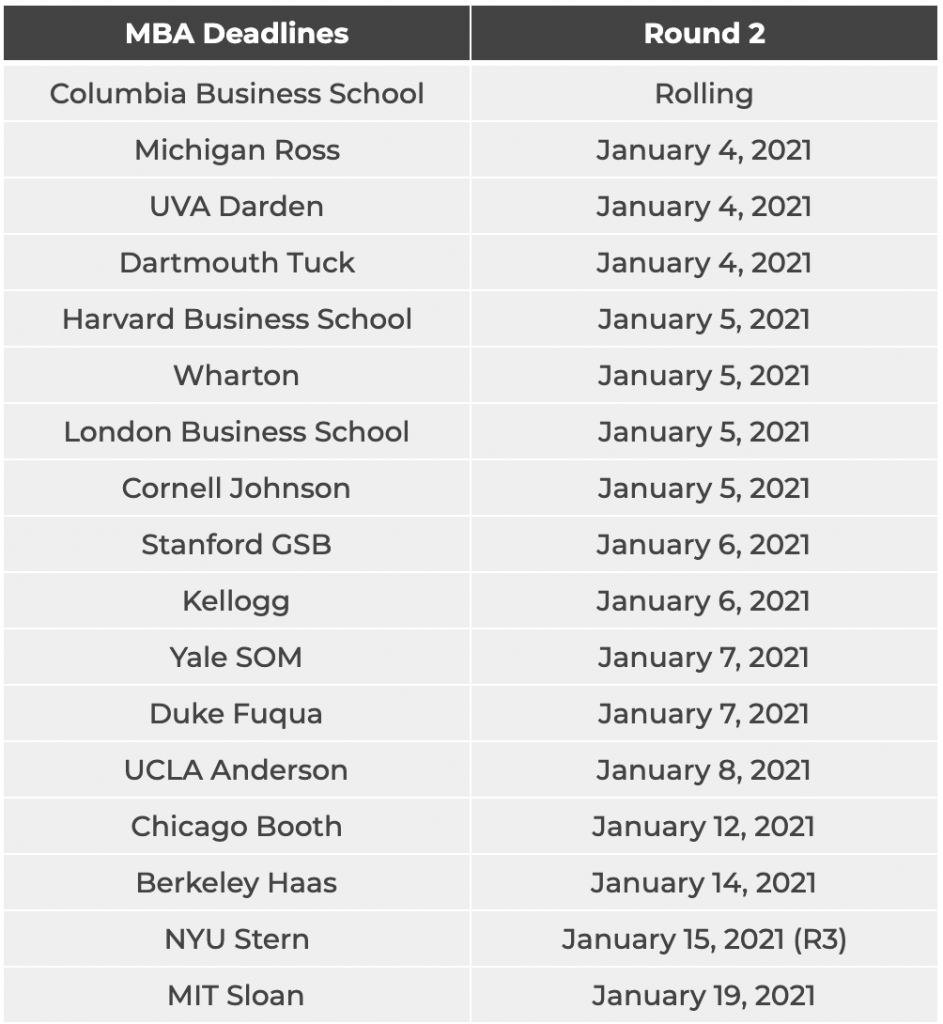Click the Stanford GSB cell
The image size is (943, 1024).
[237, 545]
